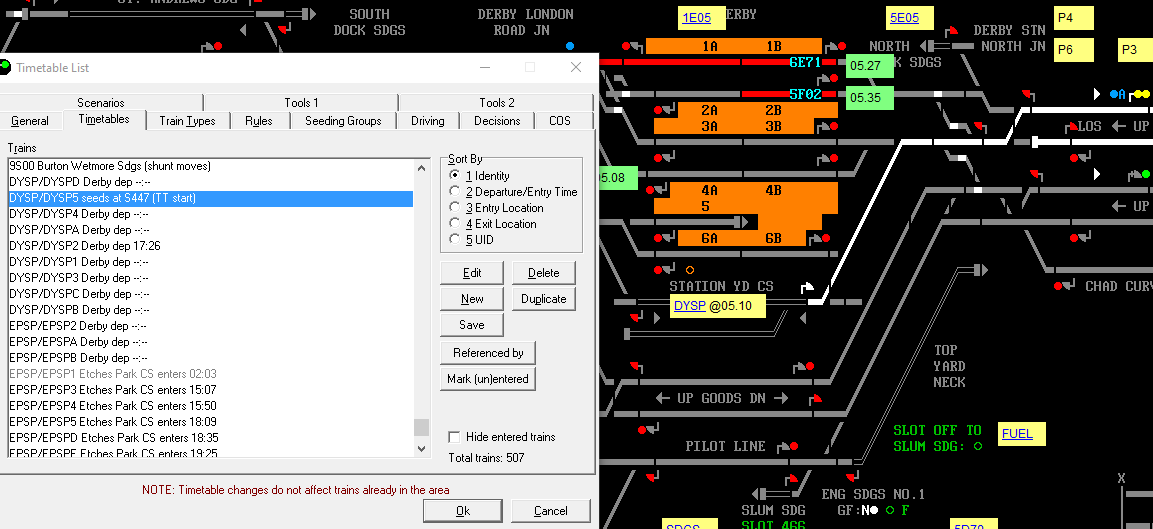The height and width of the screenshot is (529, 1153).
Task: Click platform 1A/1B orange block
Action: pyautogui.click(x=733, y=46)
